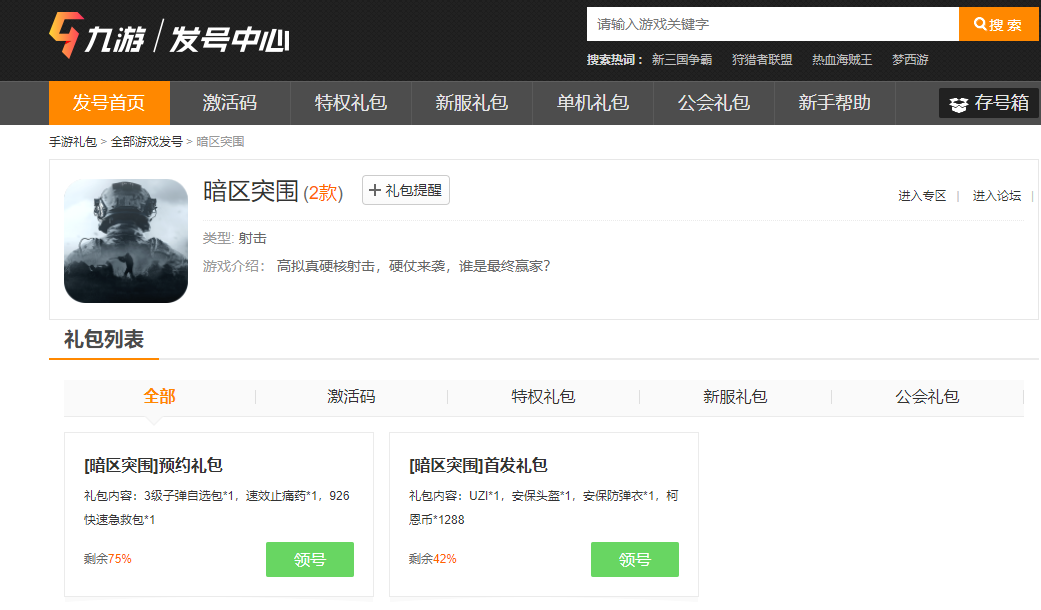Click 全部游戏发号 breadcrumb link
The width and height of the screenshot is (1041, 610).
(147, 142)
